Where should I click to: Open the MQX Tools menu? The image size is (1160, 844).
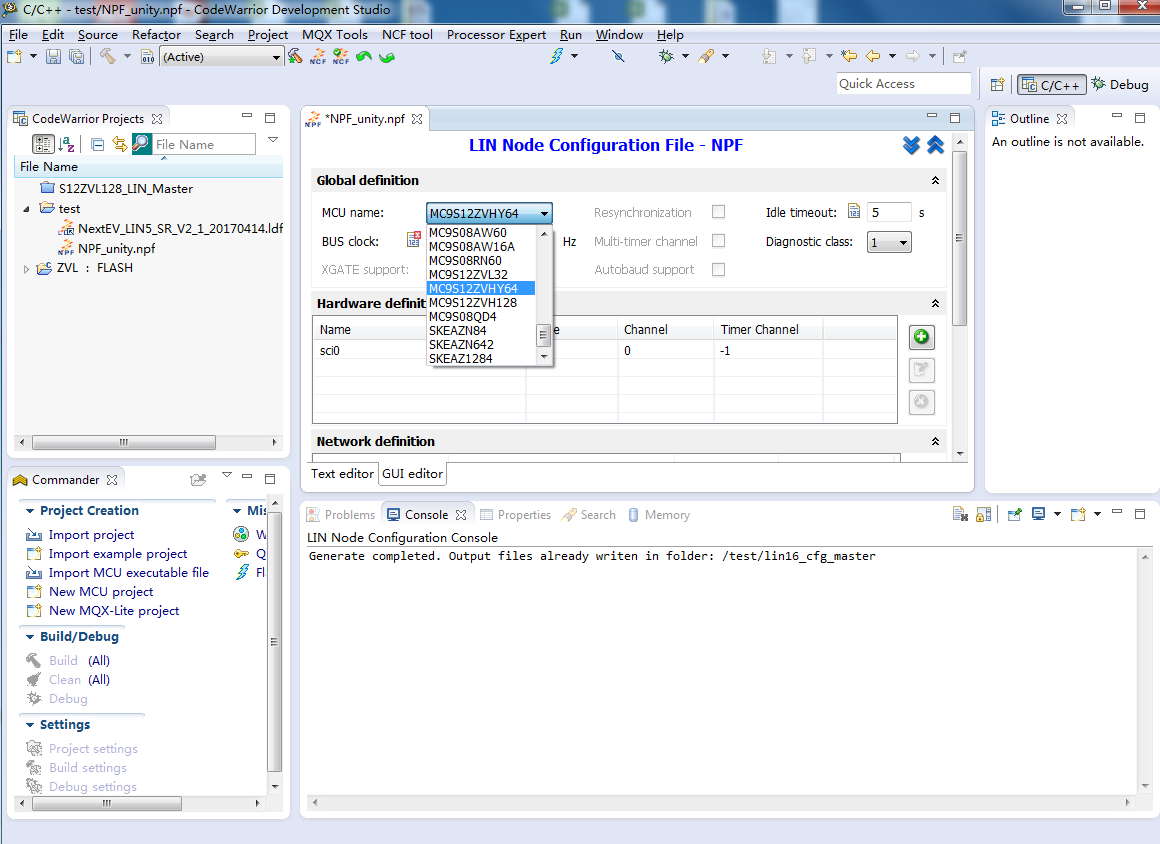click(x=335, y=34)
